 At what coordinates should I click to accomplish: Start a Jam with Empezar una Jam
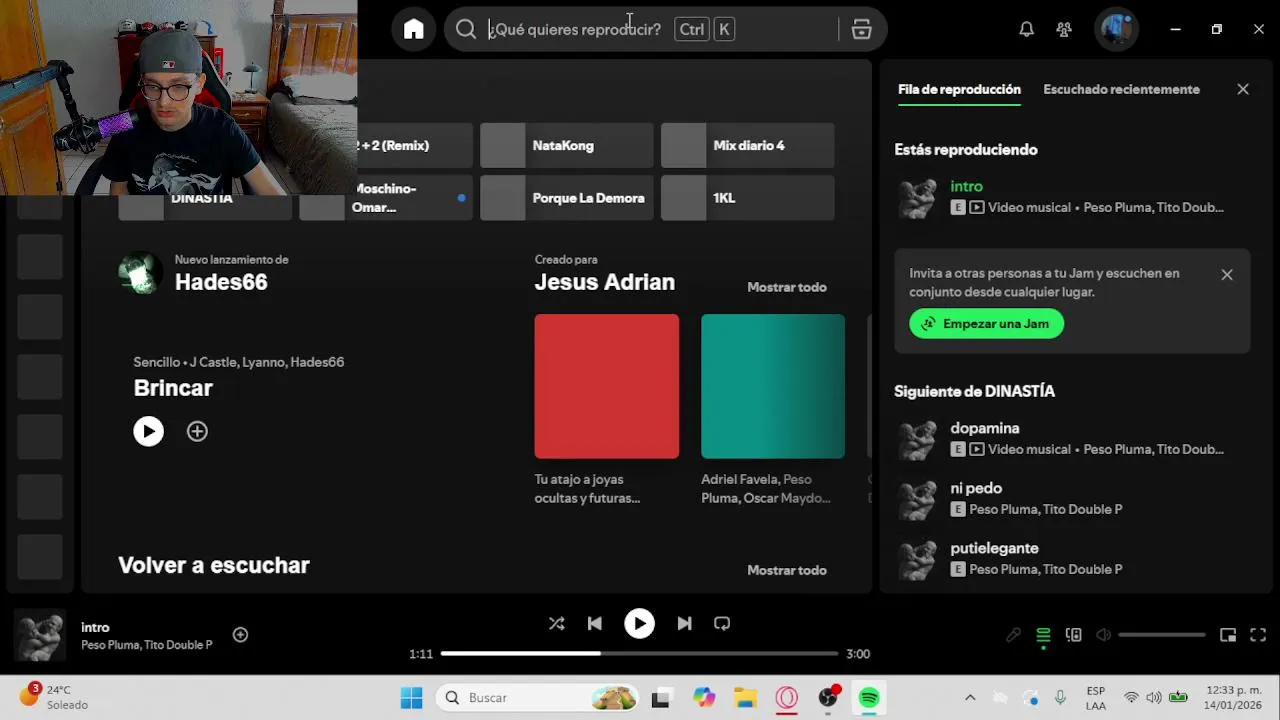(x=986, y=324)
